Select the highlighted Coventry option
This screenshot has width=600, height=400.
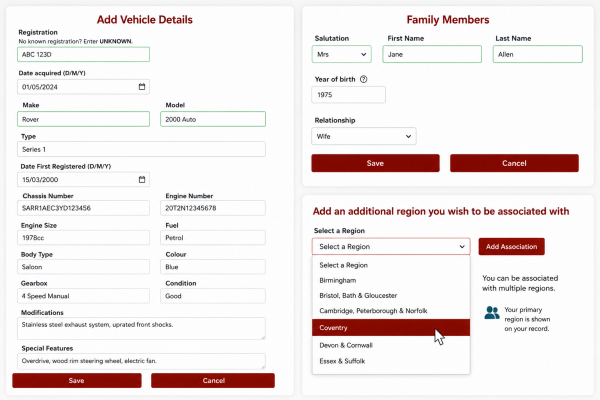391,328
